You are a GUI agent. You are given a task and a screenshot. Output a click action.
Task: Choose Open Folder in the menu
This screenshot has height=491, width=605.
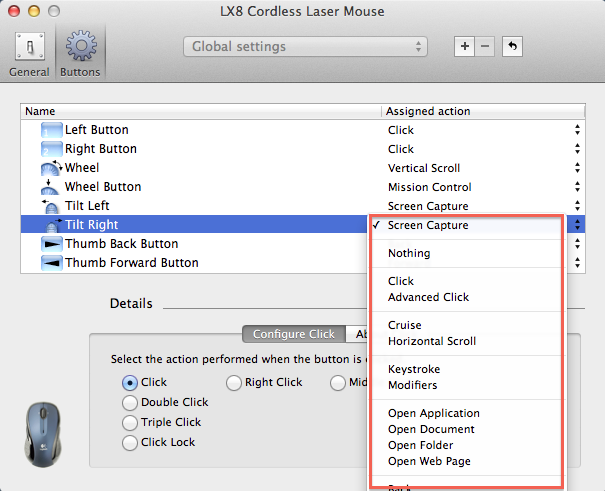coord(466,445)
